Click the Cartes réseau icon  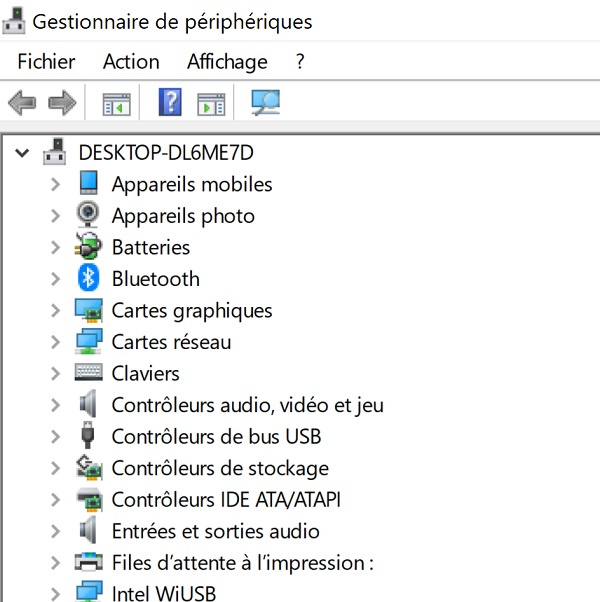89,341
